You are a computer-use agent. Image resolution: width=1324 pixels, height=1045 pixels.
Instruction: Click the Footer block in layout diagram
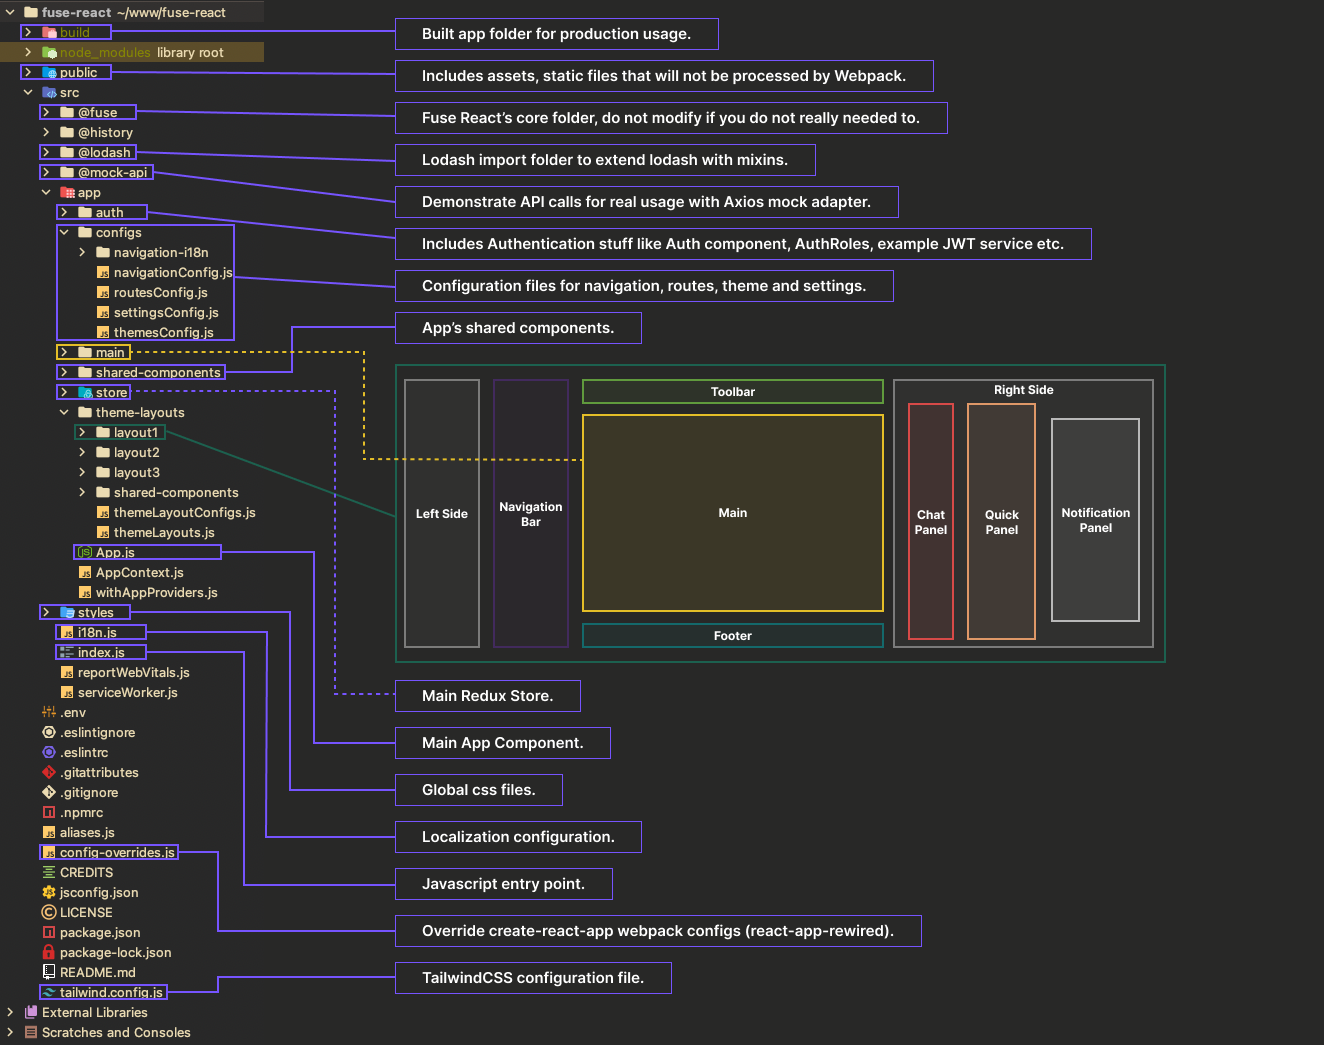tap(732, 636)
